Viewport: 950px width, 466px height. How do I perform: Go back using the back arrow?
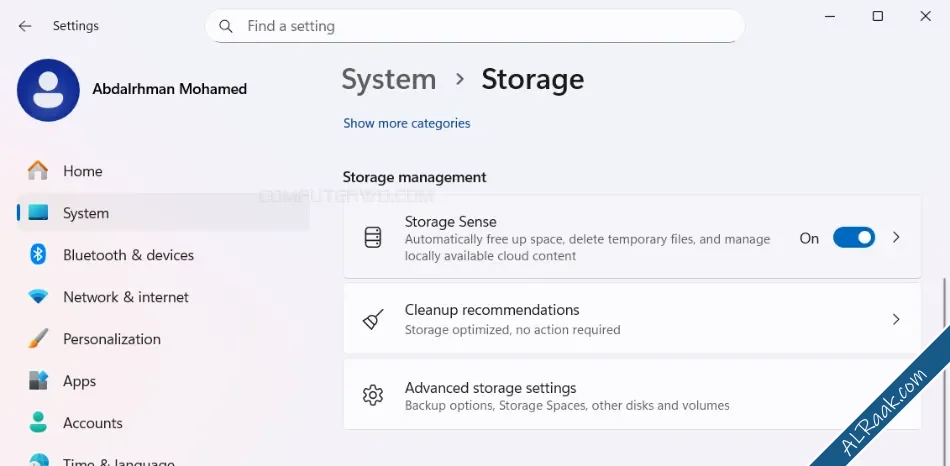pyautogui.click(x=24, y=26)
